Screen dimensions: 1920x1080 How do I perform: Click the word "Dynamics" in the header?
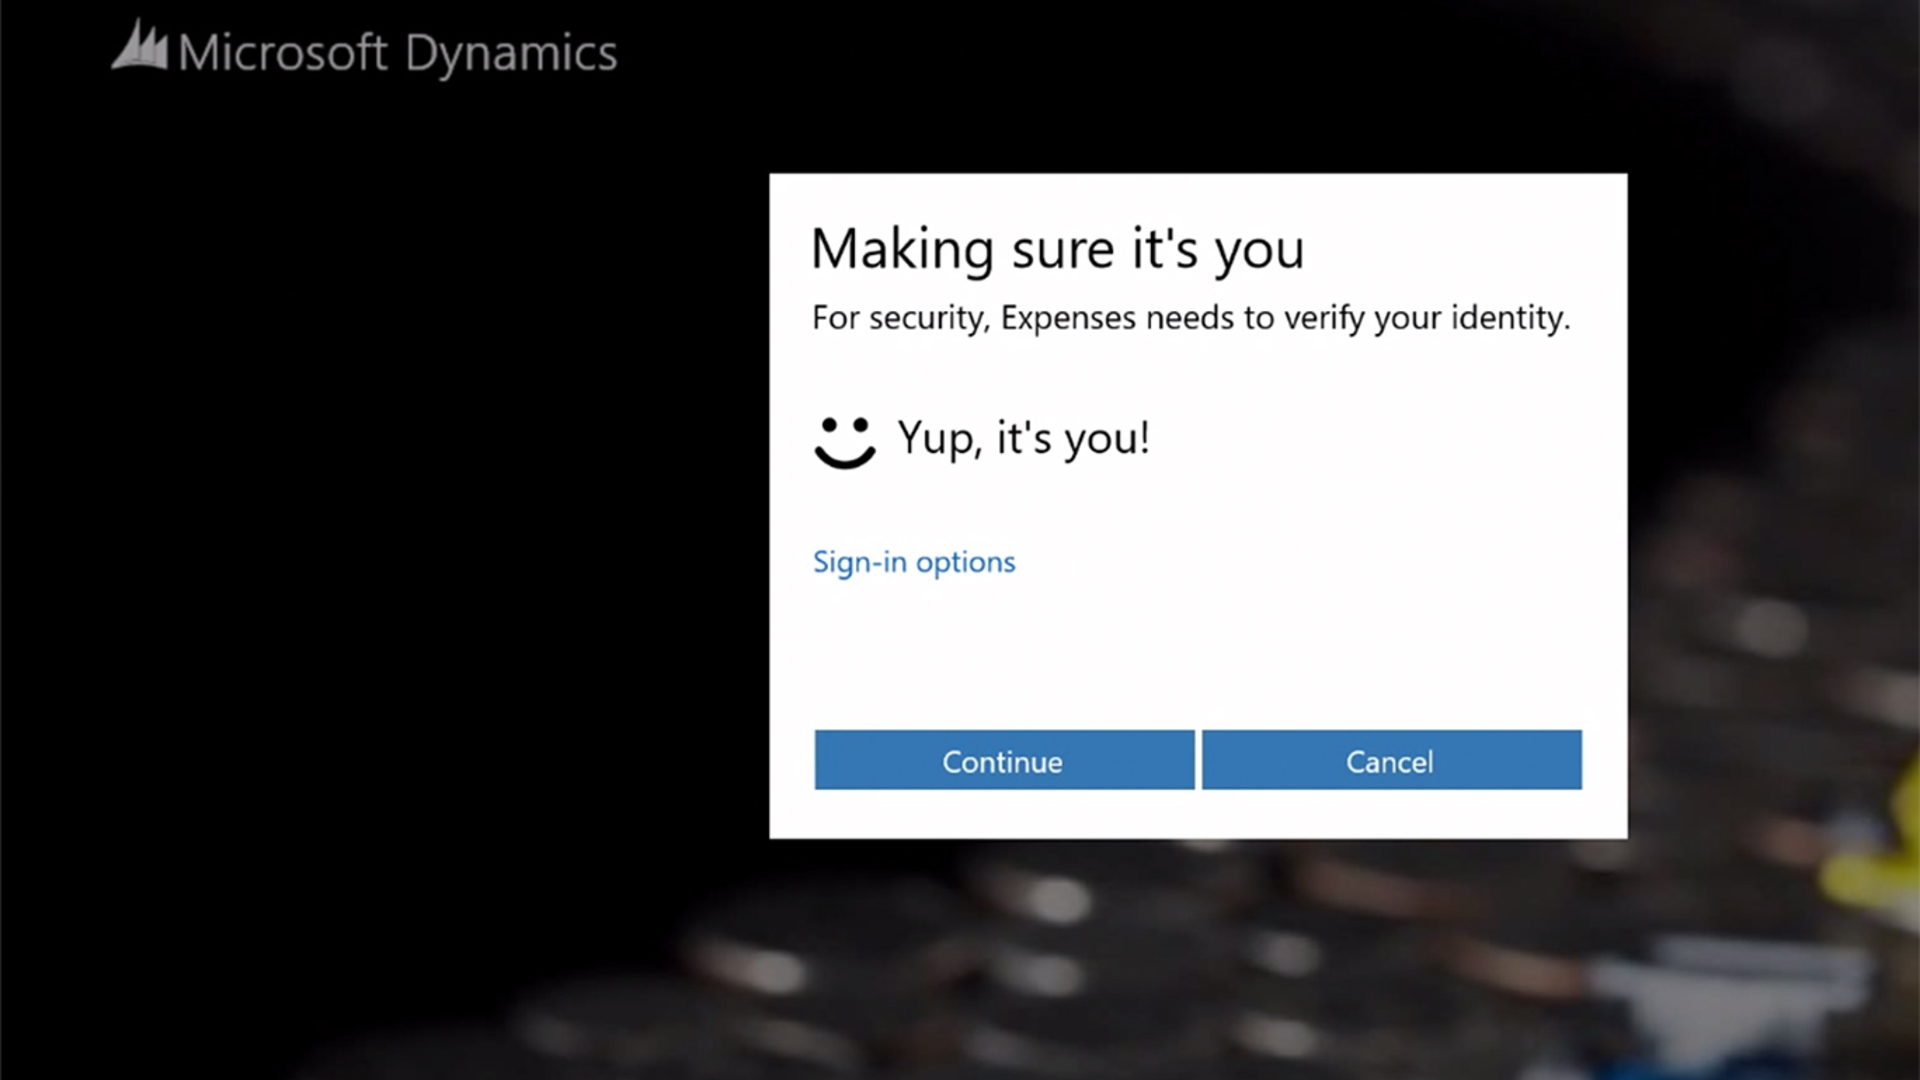[511, 54]
